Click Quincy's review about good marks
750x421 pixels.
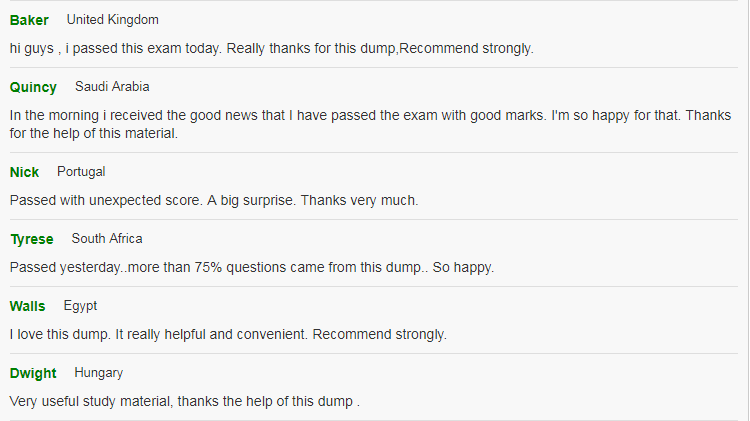pyautogui.click(x=370, y=124)
